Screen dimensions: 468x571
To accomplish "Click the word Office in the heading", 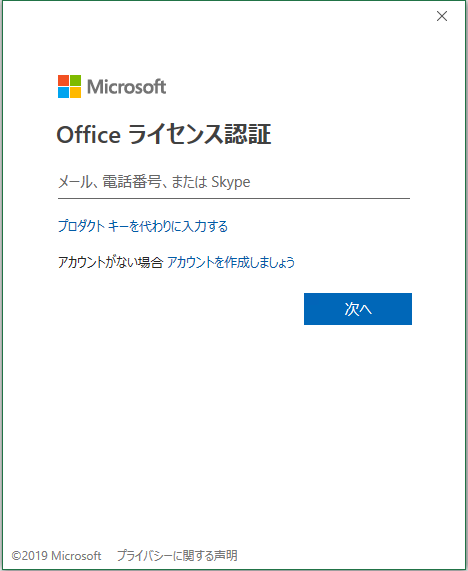I will pos(89,134).
